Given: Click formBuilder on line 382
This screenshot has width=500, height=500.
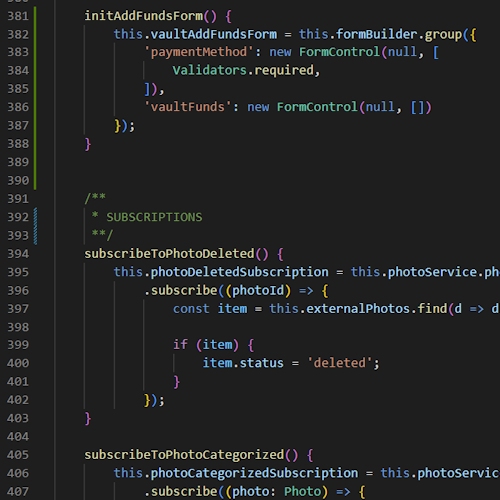Looking at the screenshot, I should click(x=377, y=34).
